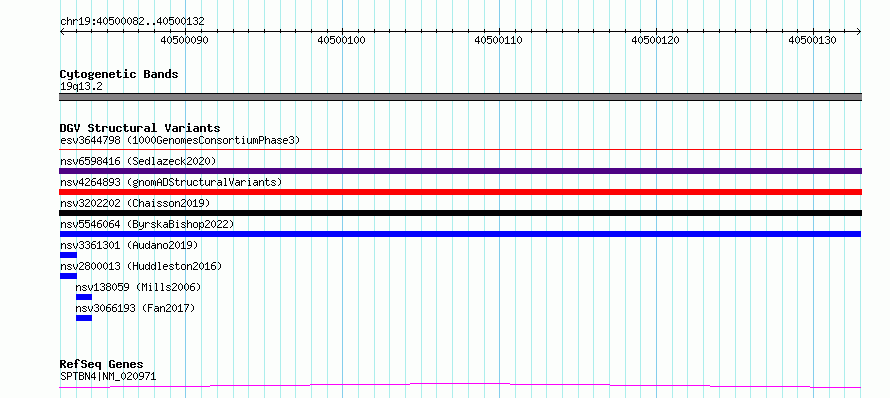Click the magenta SPTBN4 gene line
Viewport: 890px width, 398px height.
point(460,386)
